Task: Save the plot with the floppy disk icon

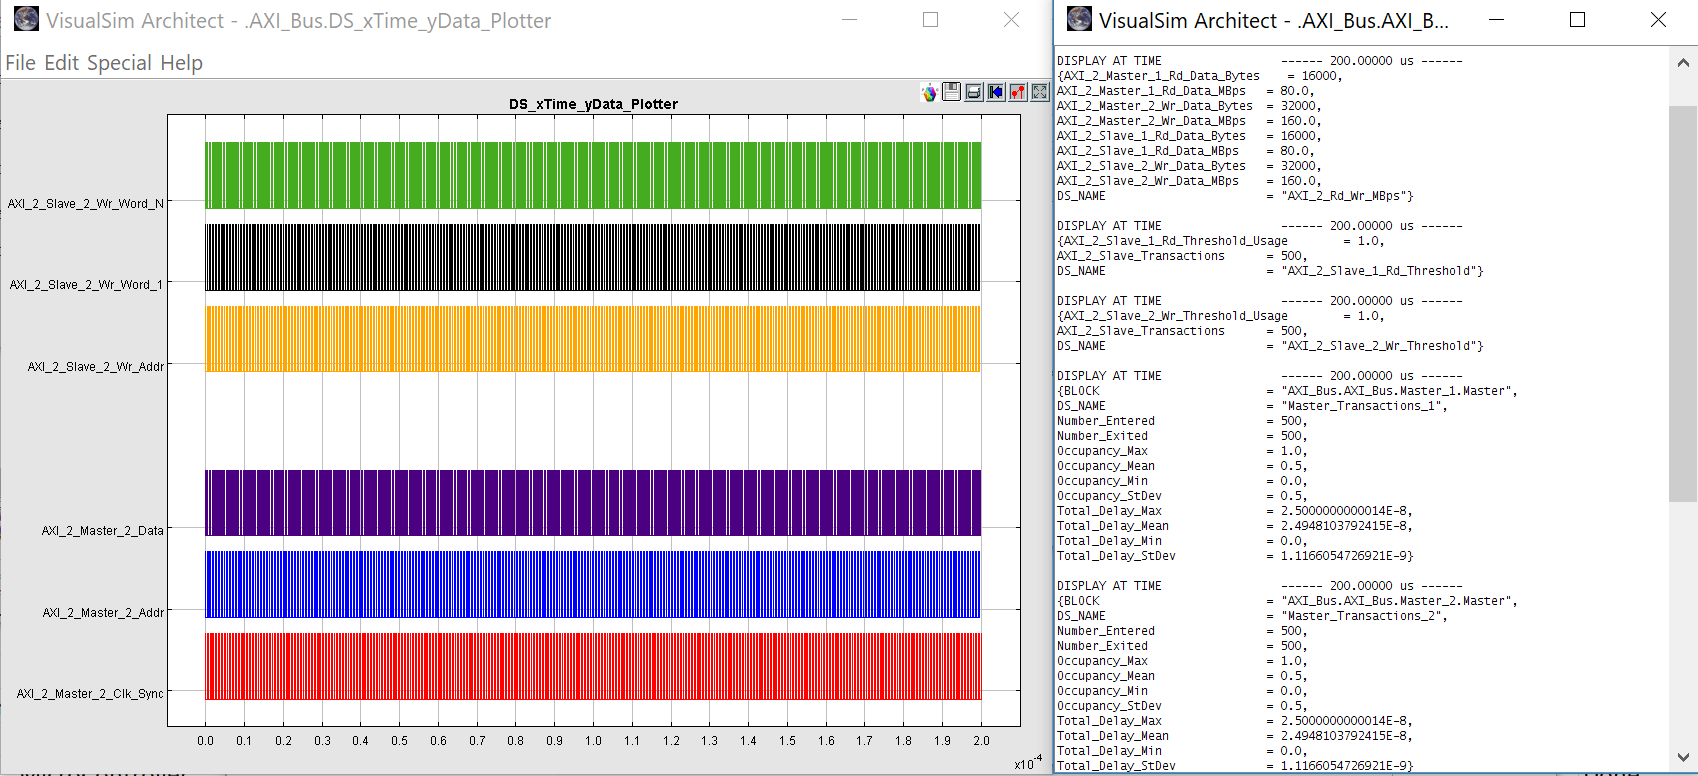Action: 952,92
